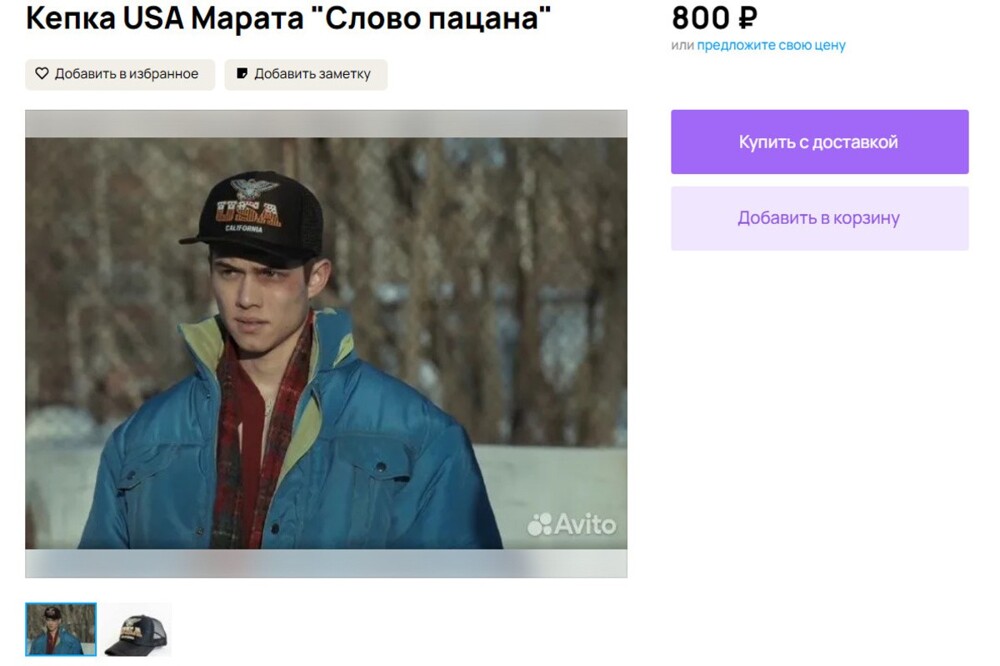The width and height of the screenshot is (1000, 666).
Task: Open note editor via Добавить заметку
Action: 312,74
